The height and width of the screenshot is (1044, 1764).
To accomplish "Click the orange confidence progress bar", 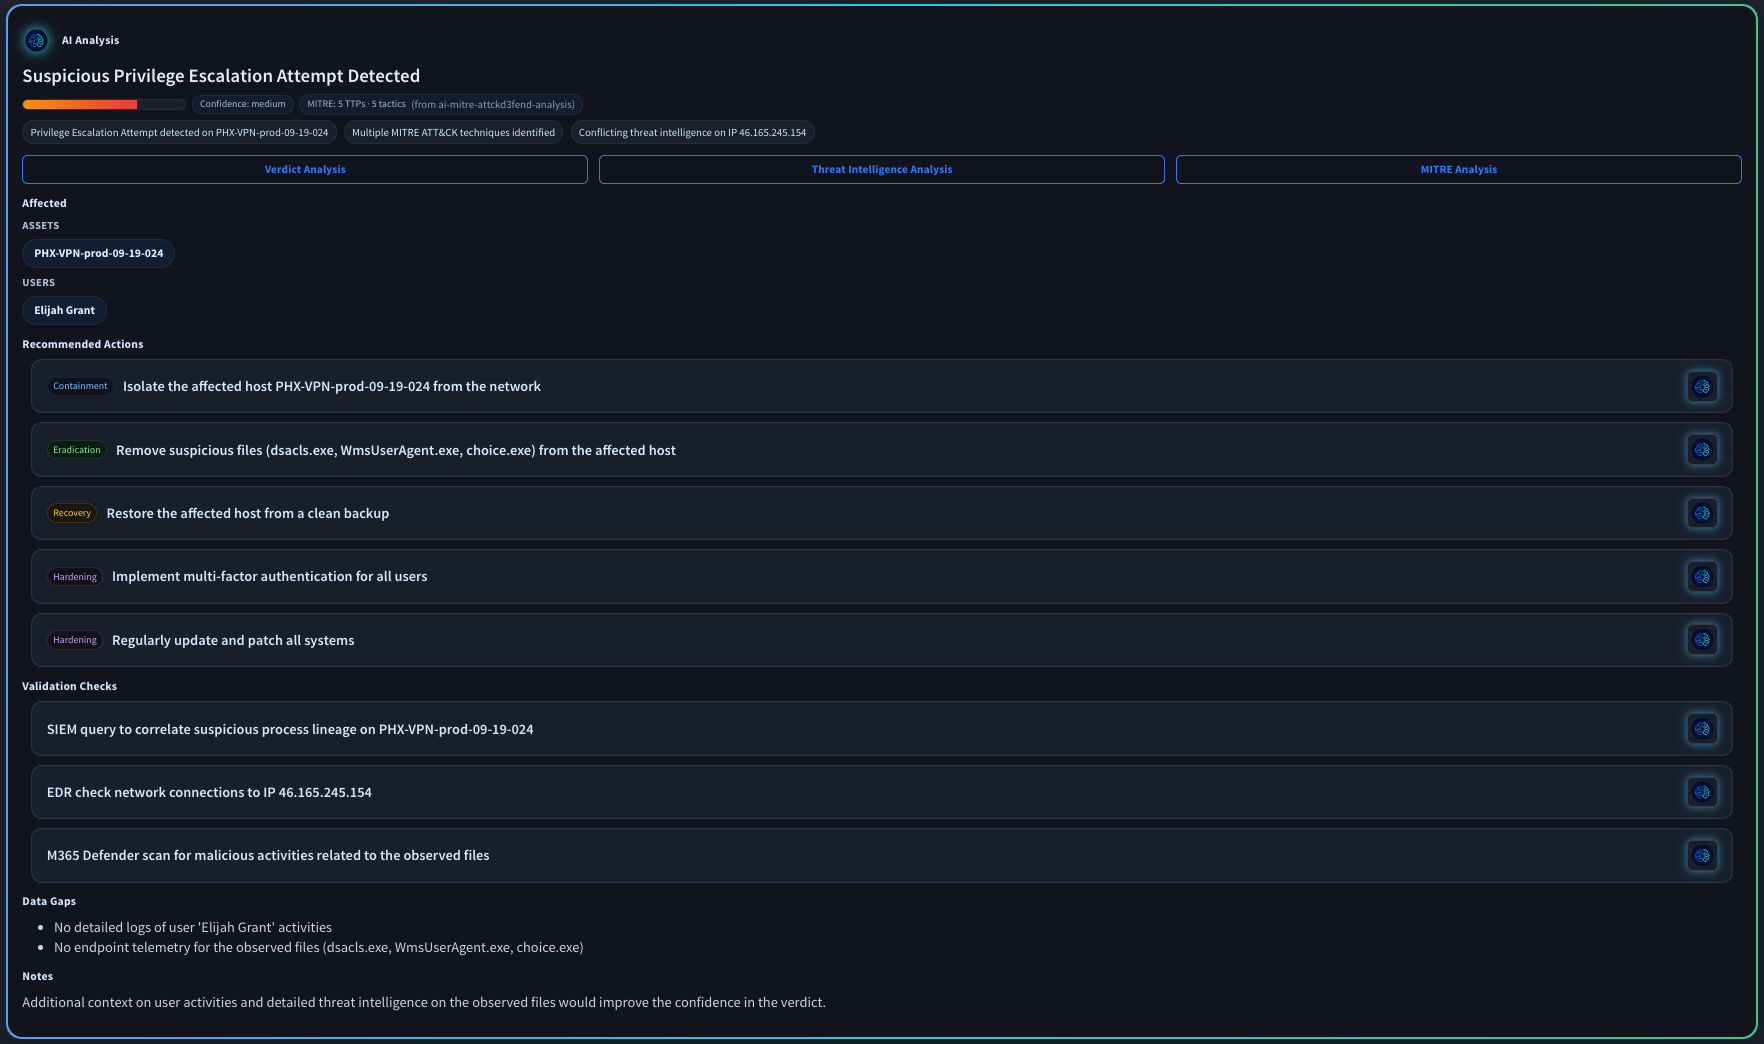I will 103,104.
